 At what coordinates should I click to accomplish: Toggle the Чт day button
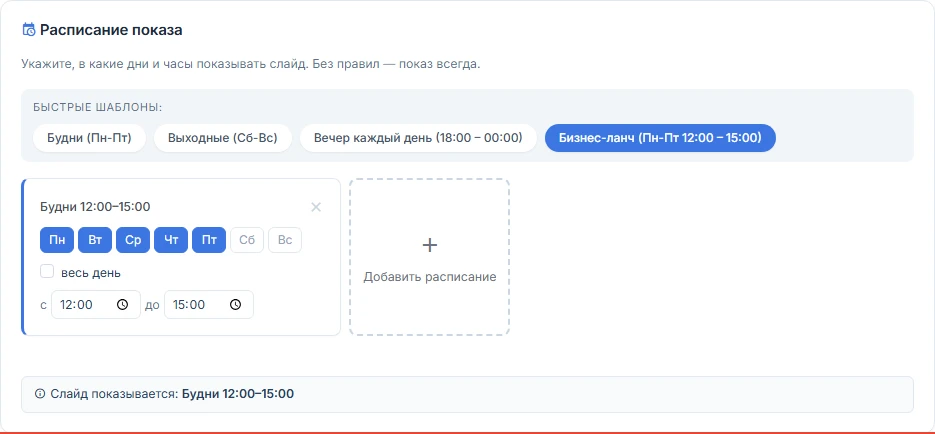pyautogui.click(x=171, y=240)
